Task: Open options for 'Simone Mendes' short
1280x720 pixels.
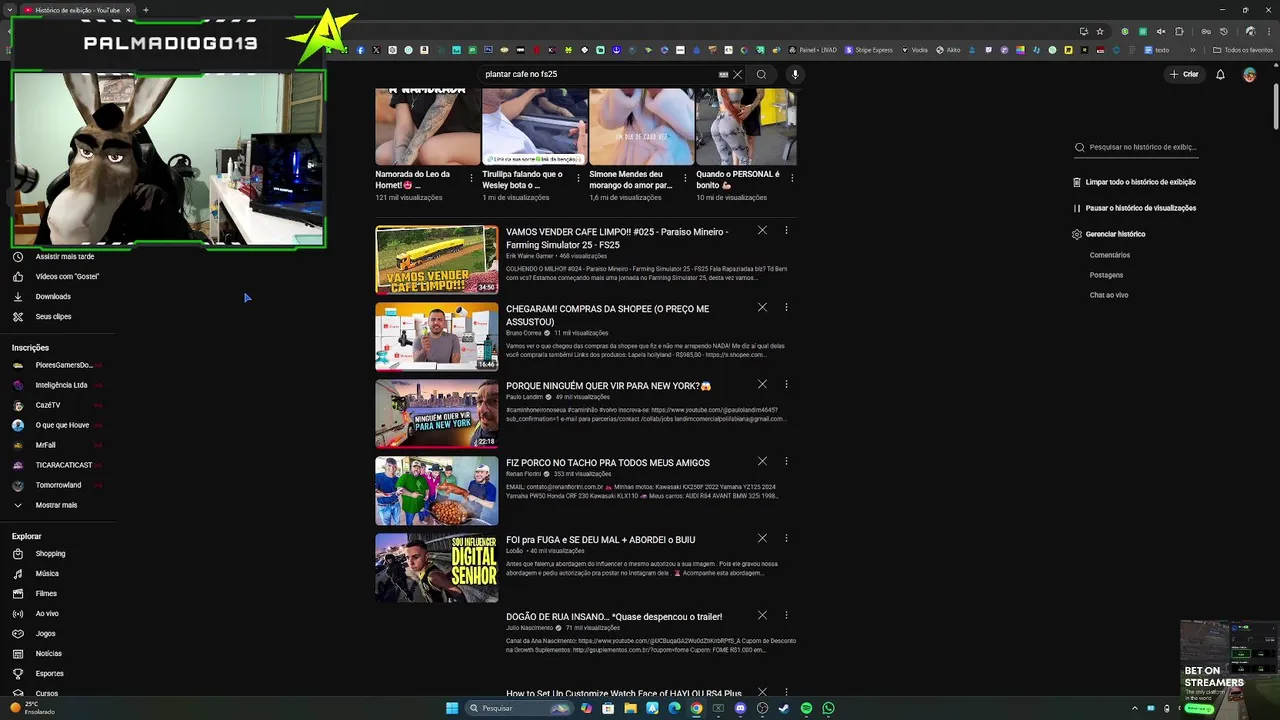Action: [x=685, y=178]
